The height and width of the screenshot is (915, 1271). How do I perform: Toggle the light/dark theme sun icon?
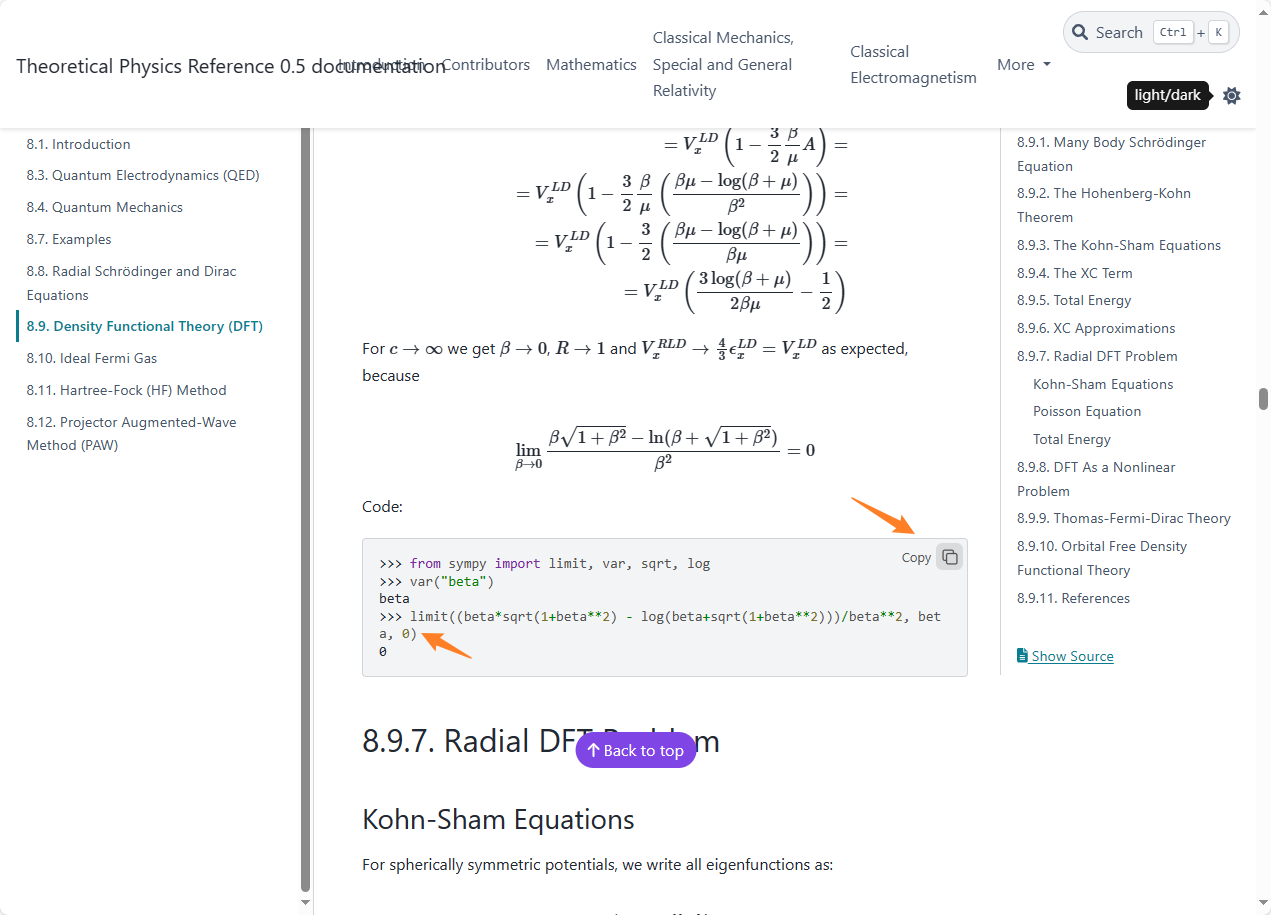1231,95
